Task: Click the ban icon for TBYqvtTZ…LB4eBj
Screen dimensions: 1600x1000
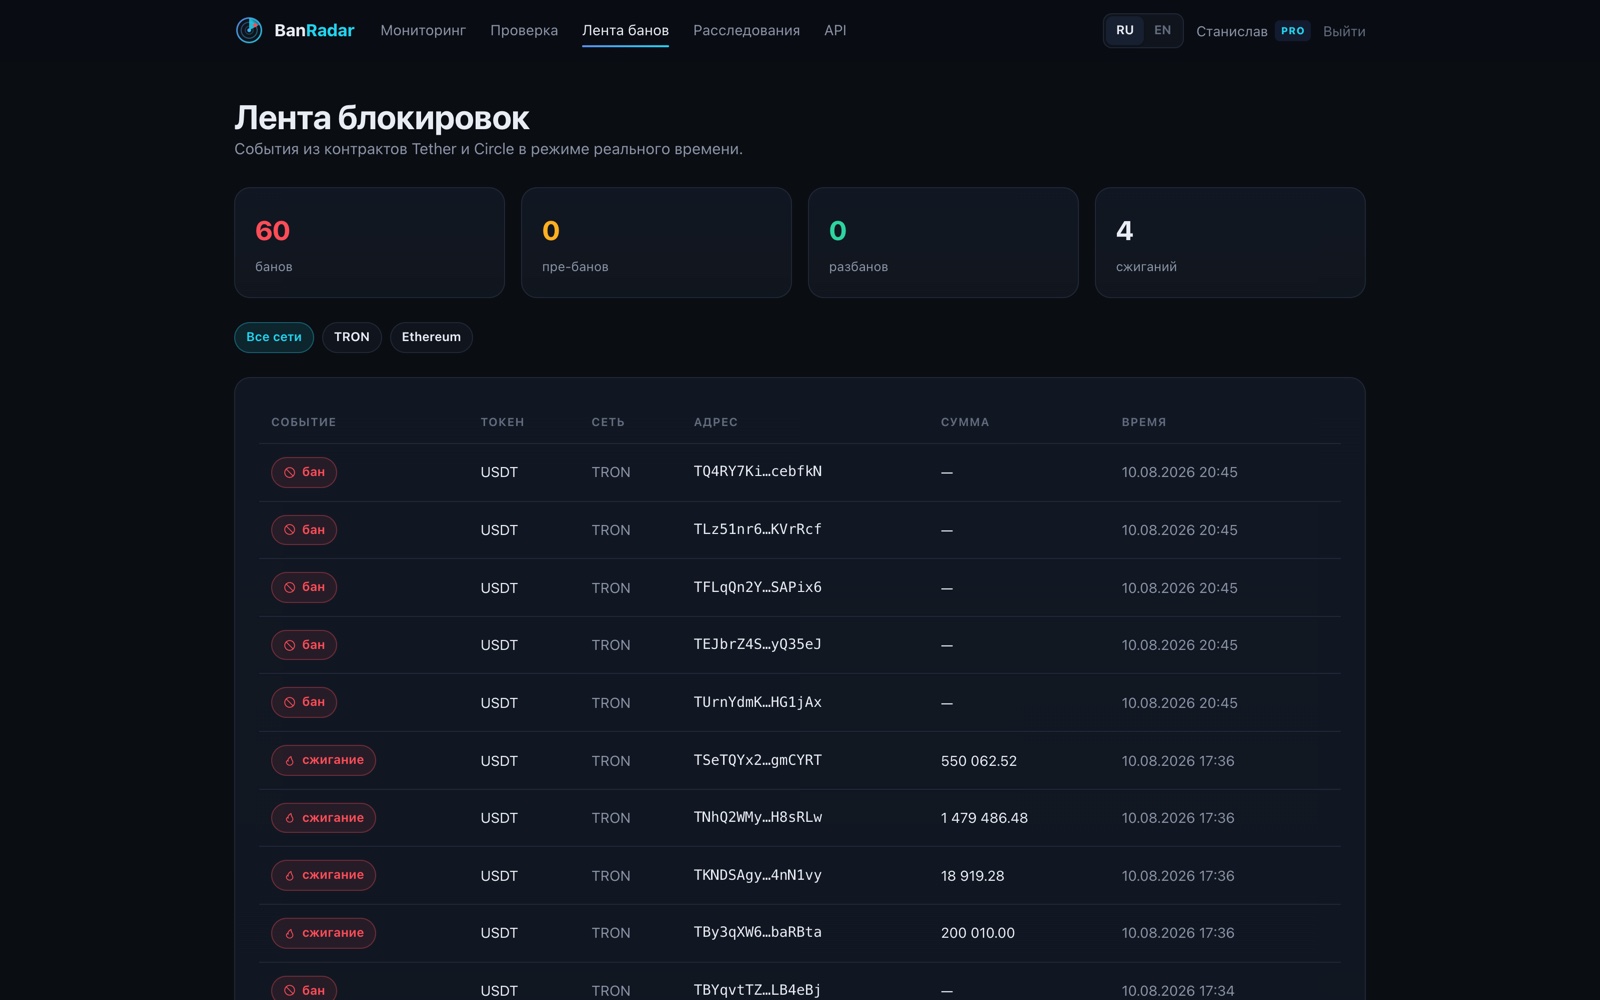Action: (x=290, y=990)
